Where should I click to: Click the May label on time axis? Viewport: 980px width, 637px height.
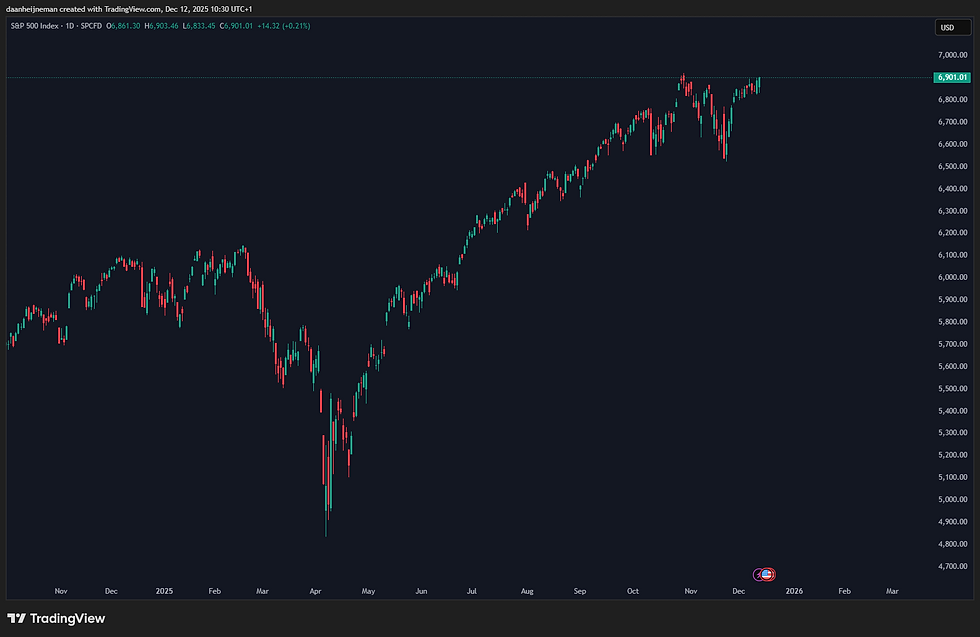pyautogui.click(x=368, y=591)
